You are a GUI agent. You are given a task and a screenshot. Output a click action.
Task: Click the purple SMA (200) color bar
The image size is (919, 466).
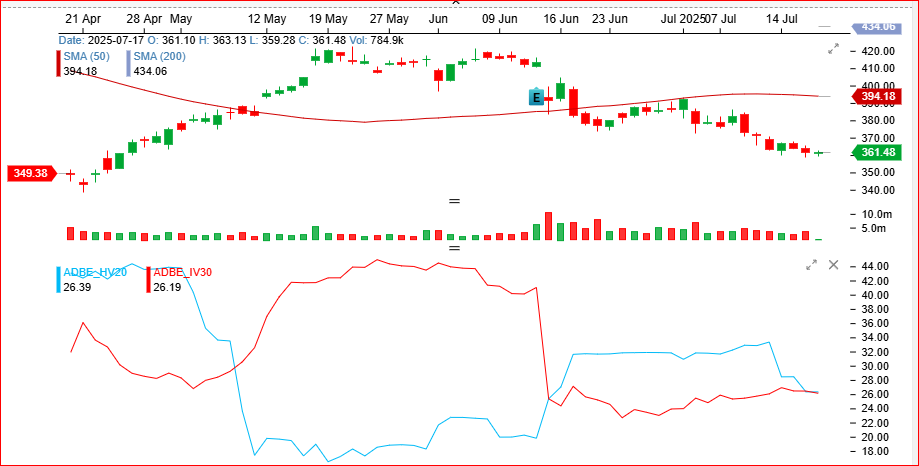128,63
